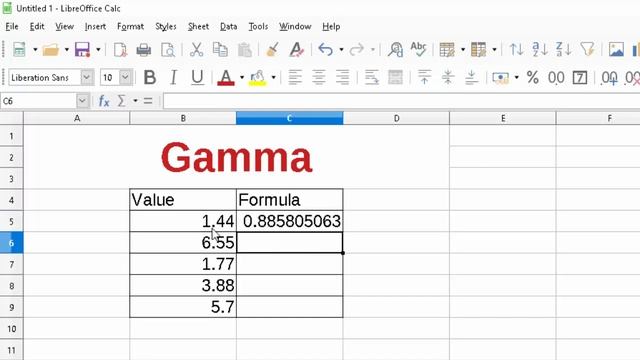The height and width of the screenshot is (360, 640).
Task: Add a decimal place
Action: click(x=609, y=78)
